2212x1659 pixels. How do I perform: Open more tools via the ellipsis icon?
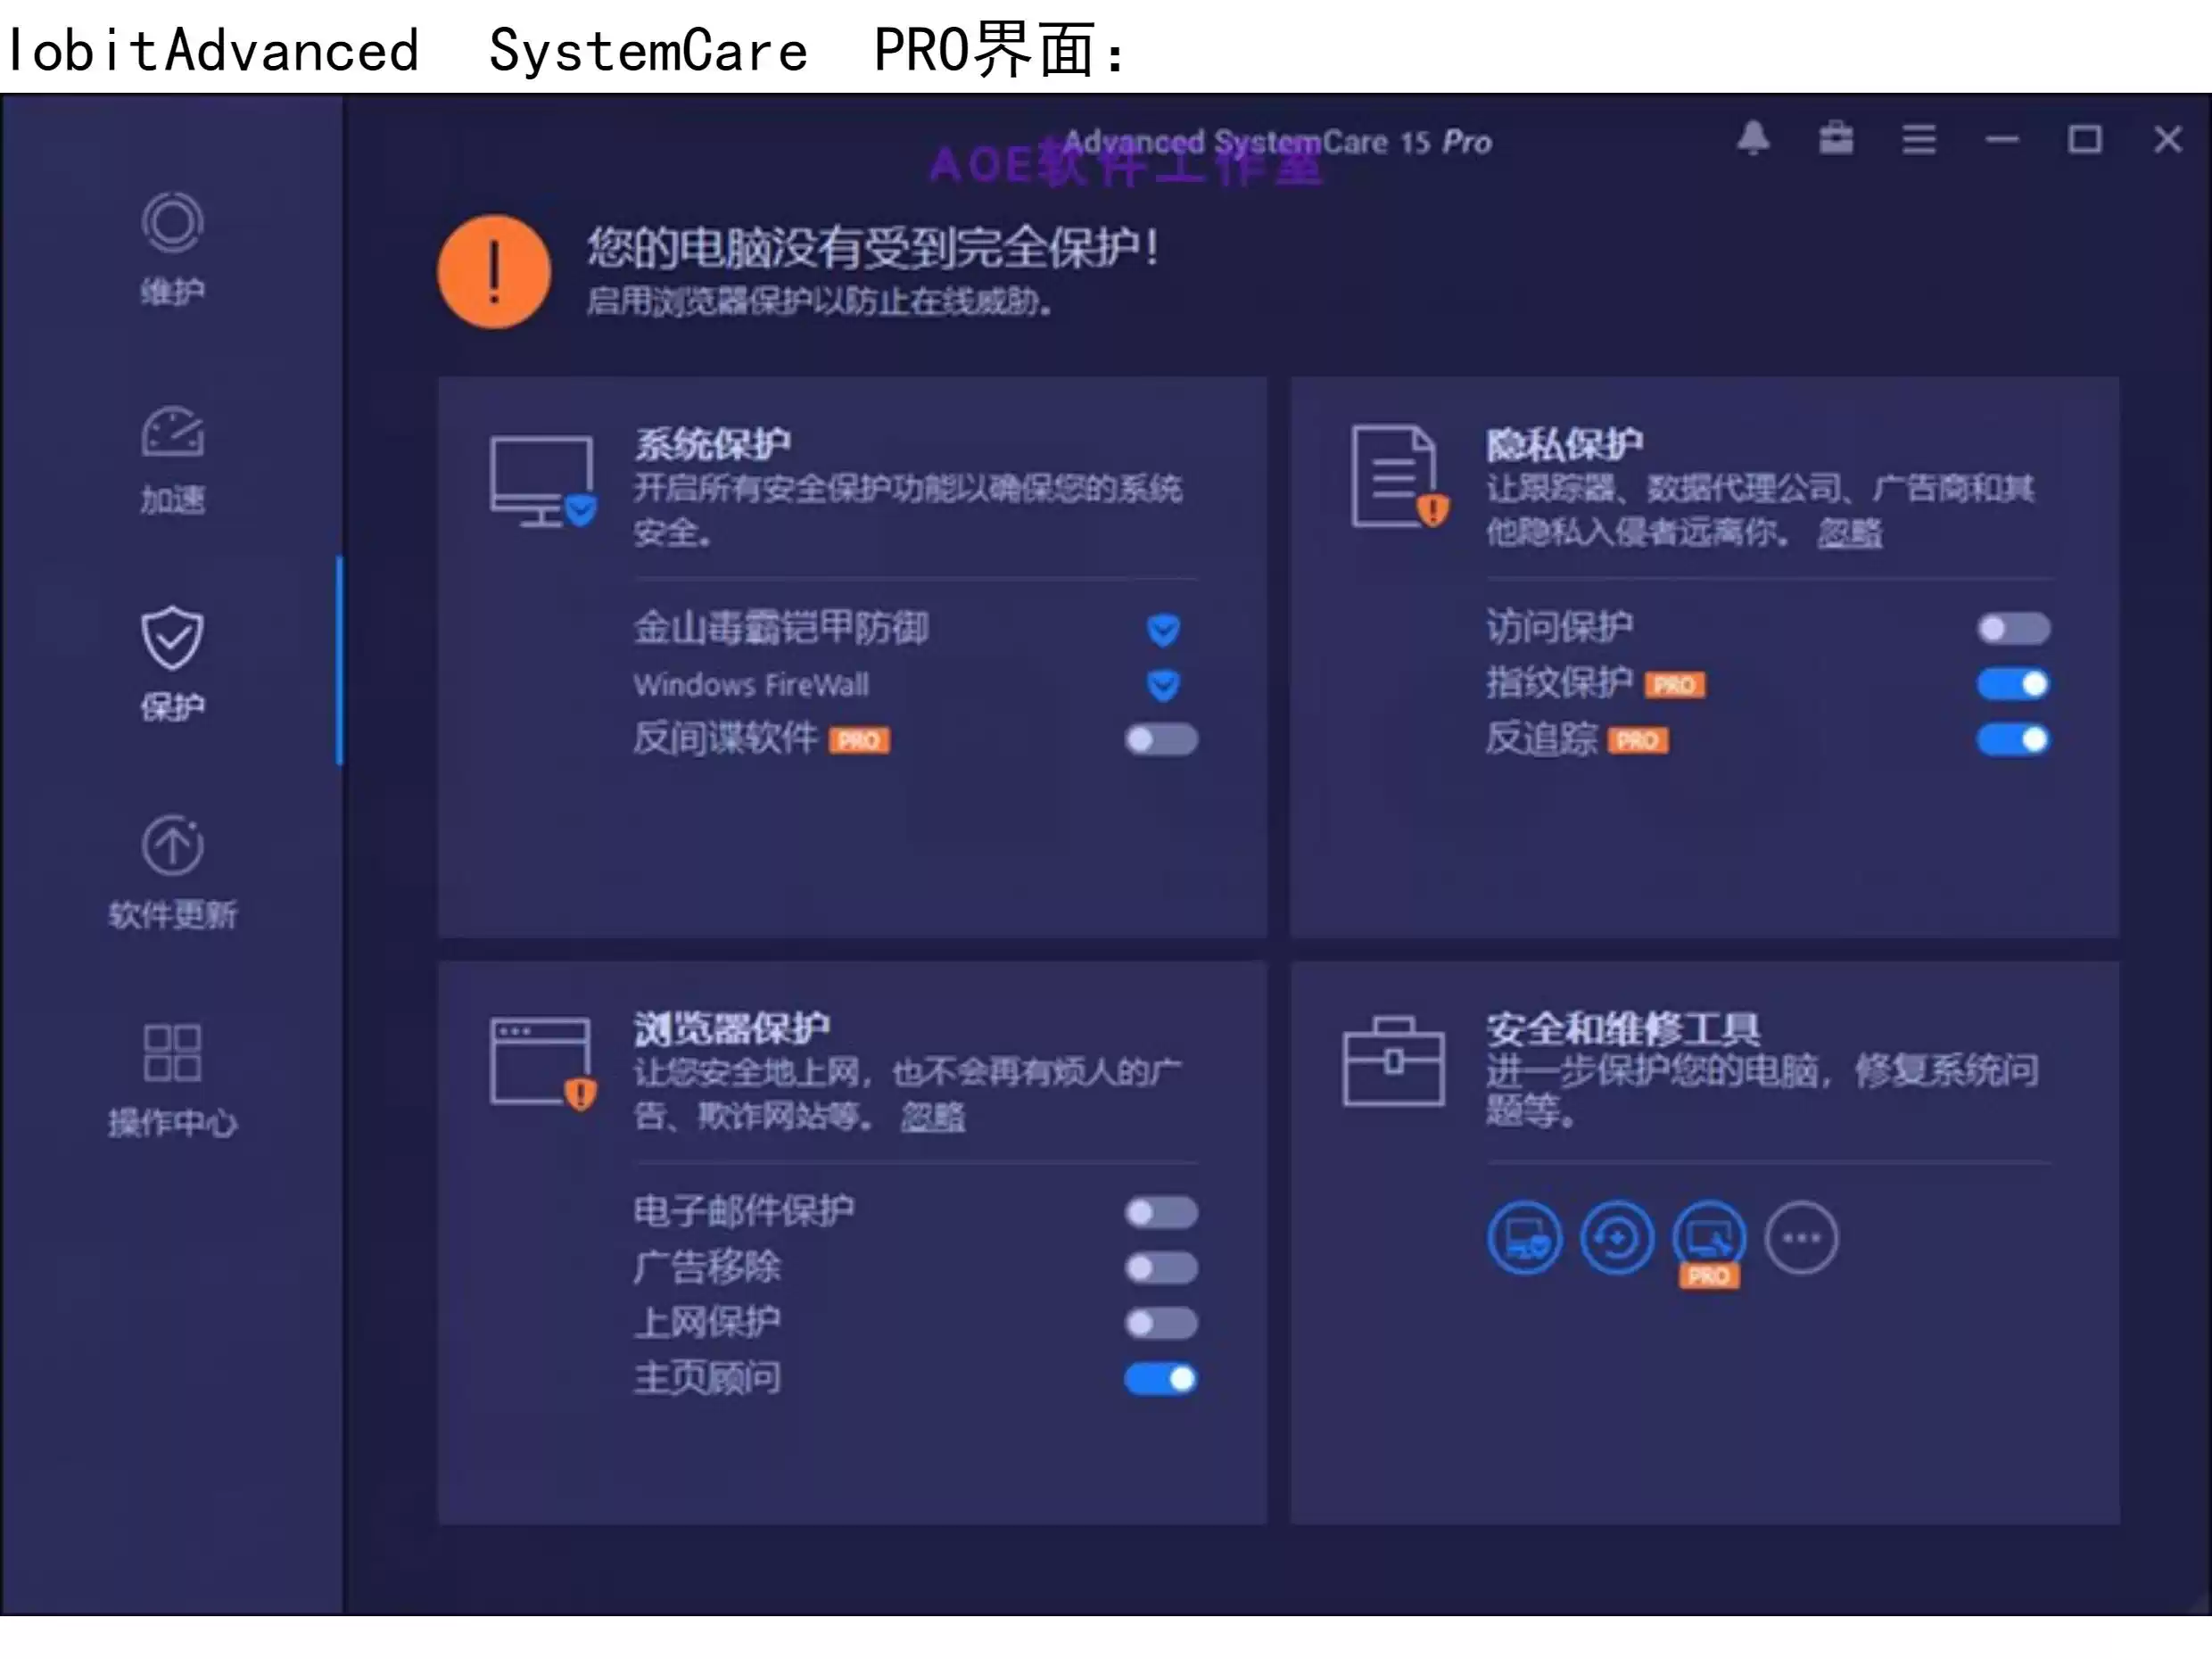(1803, 1238)
